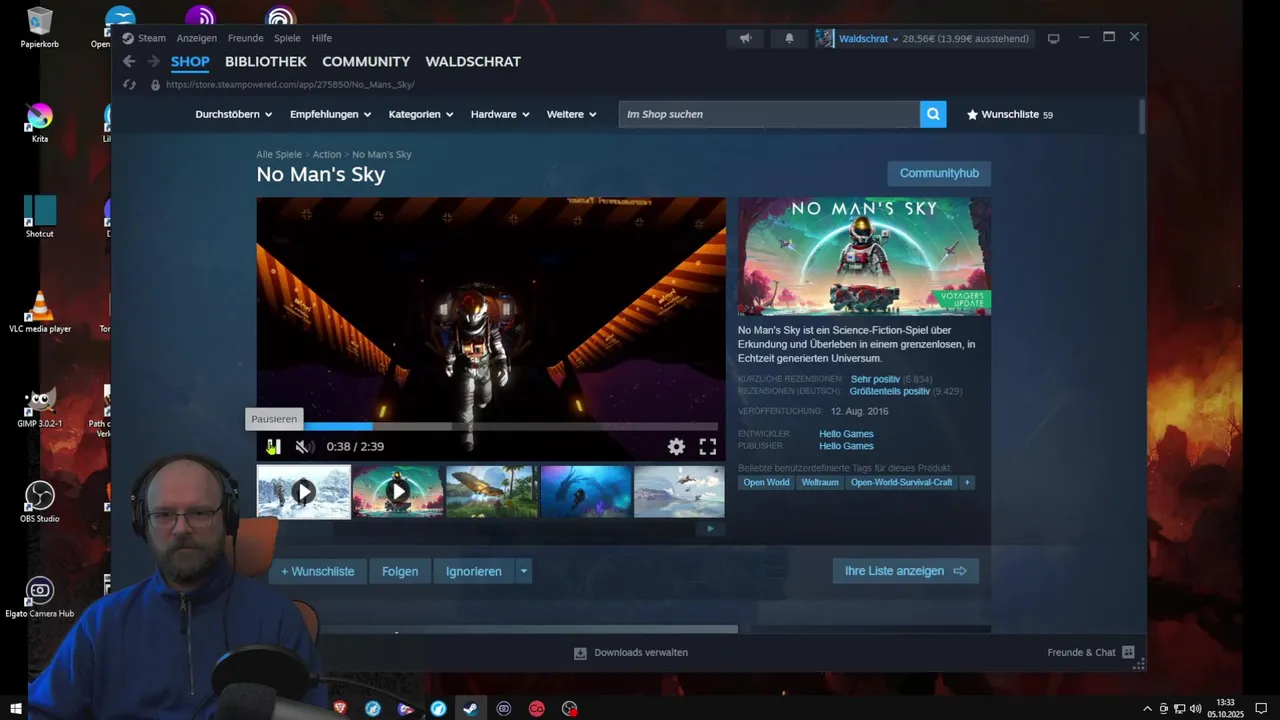Select the Open World tag

tap(766, 482)
